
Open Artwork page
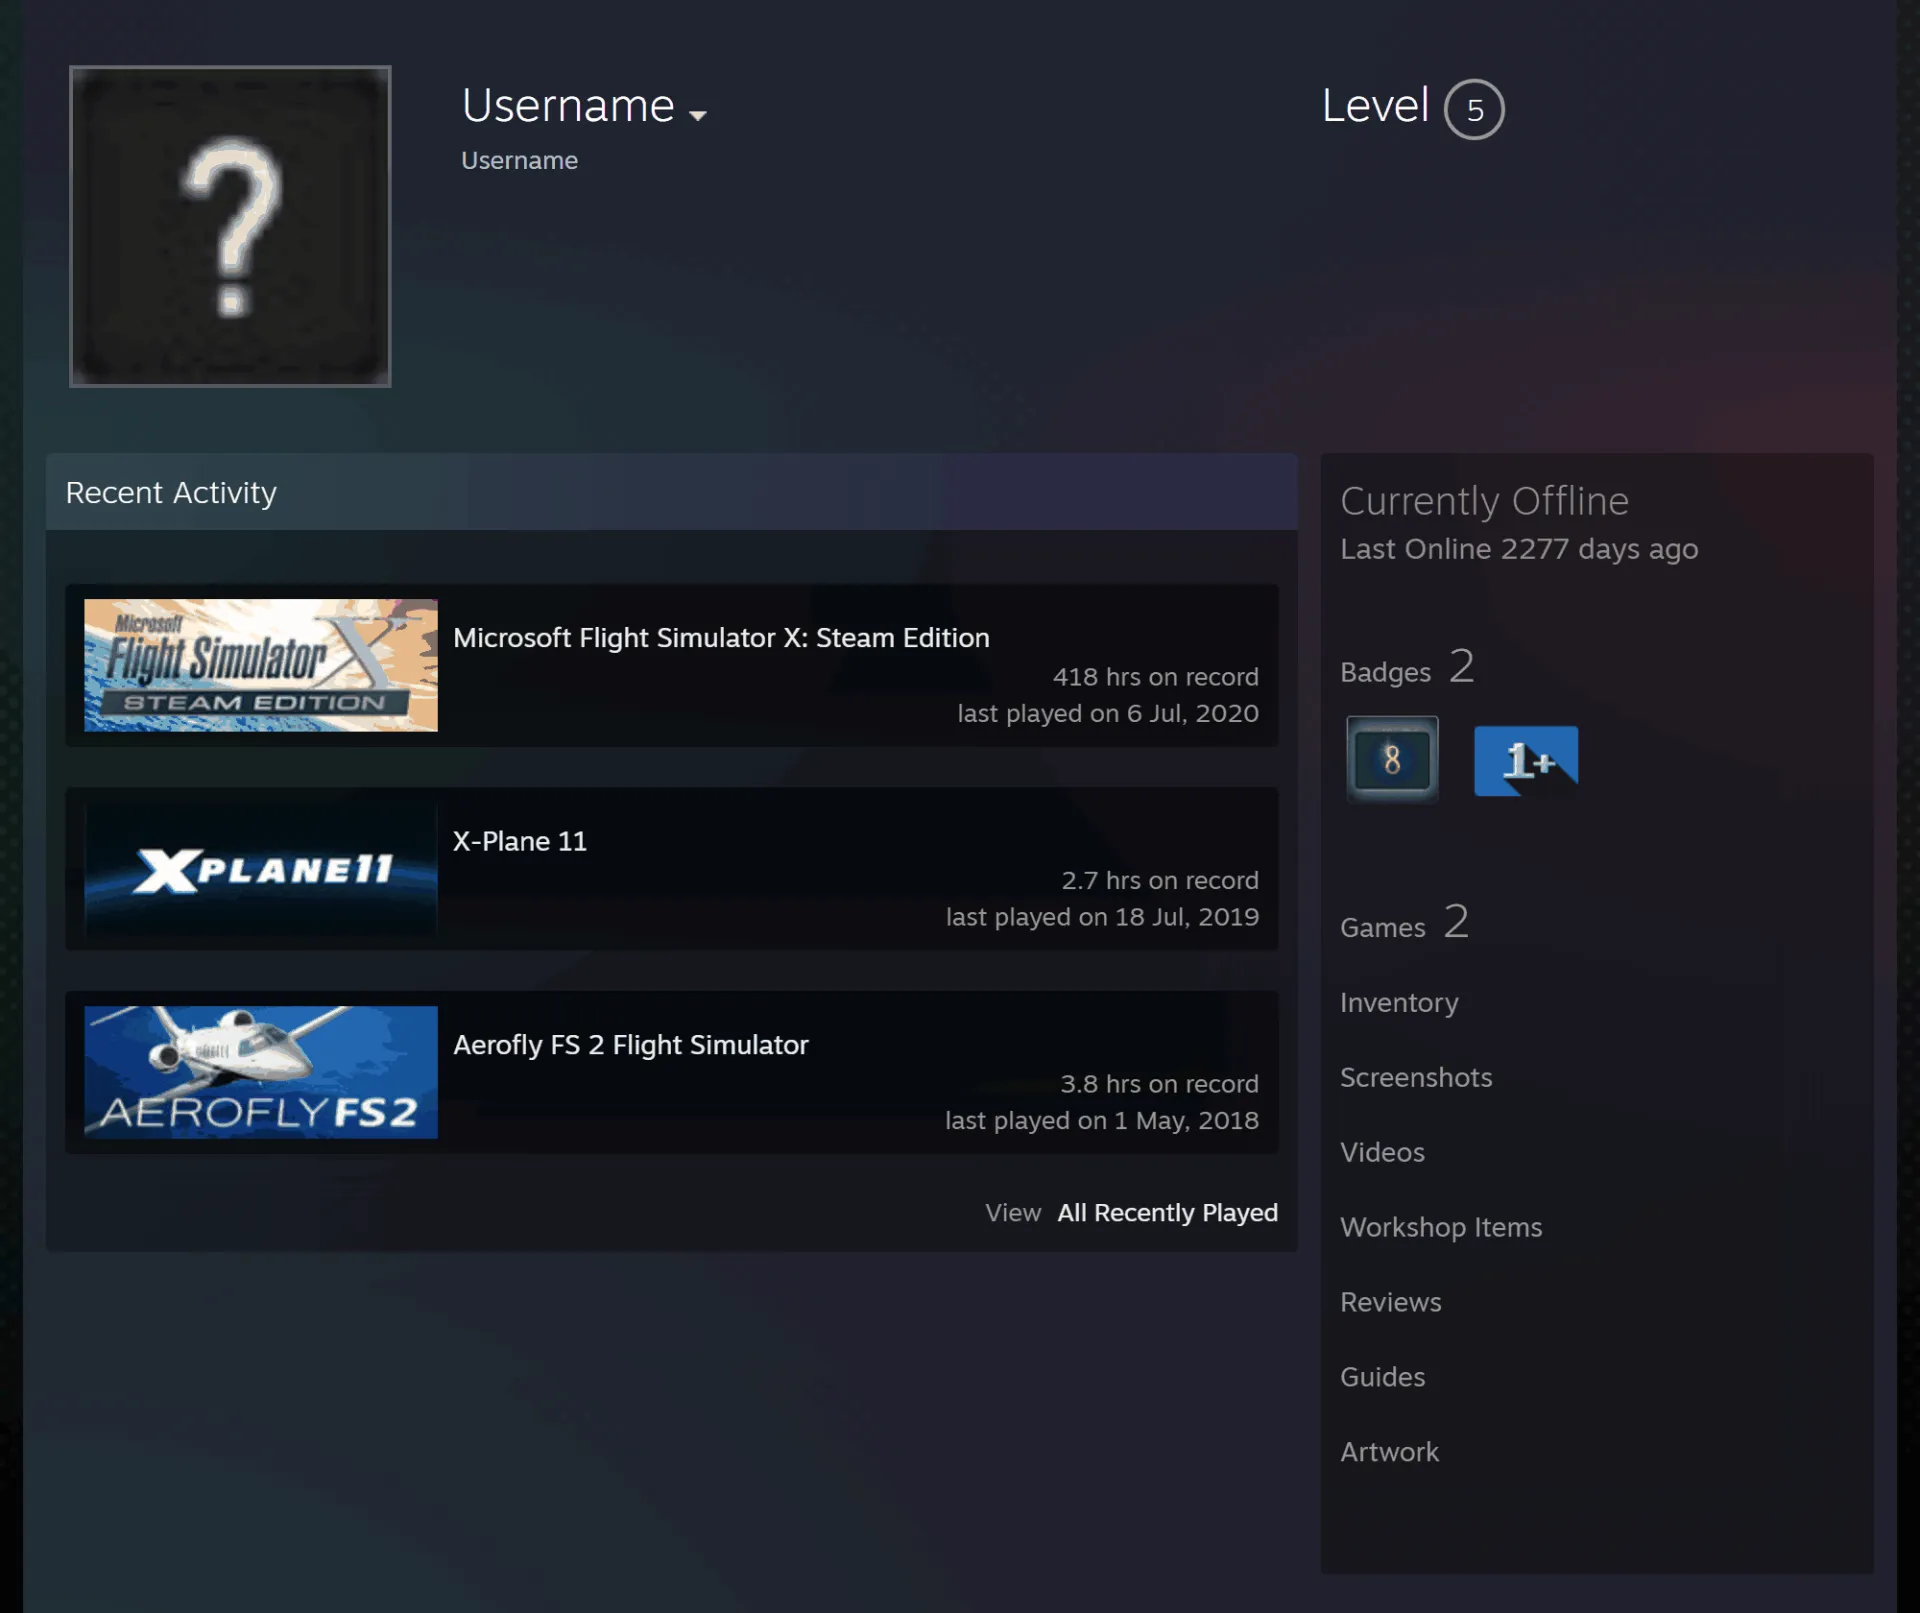(x=1390, y=1453)
